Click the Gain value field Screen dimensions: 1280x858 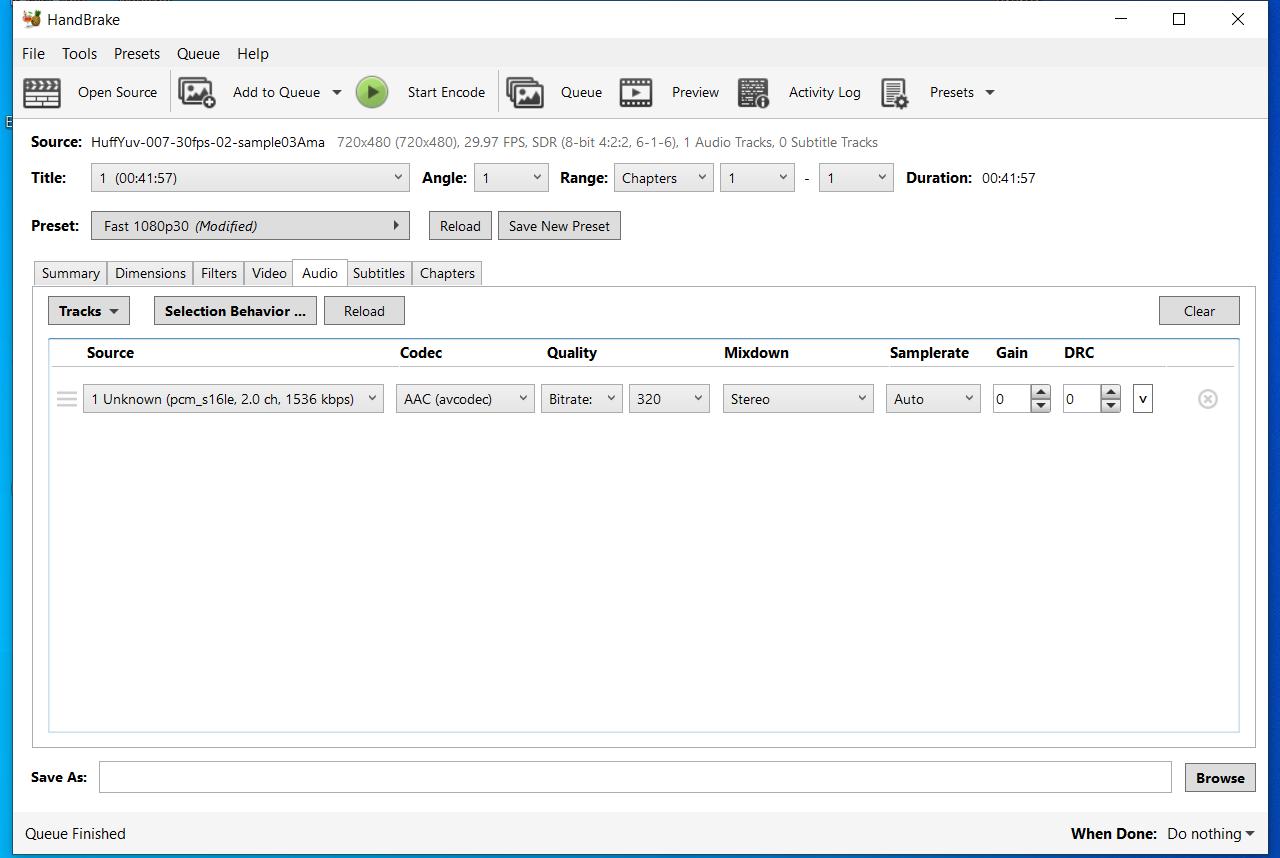pyautogui.click(x=1012, y=399)
